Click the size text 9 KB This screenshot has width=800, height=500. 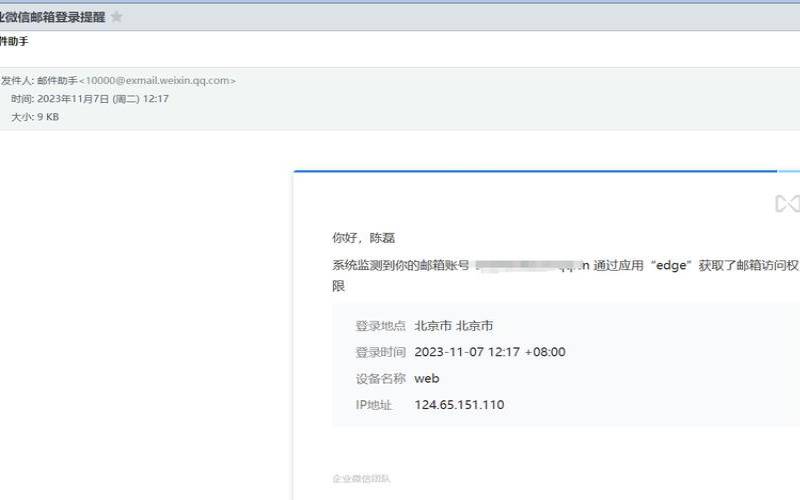(48, 117)
